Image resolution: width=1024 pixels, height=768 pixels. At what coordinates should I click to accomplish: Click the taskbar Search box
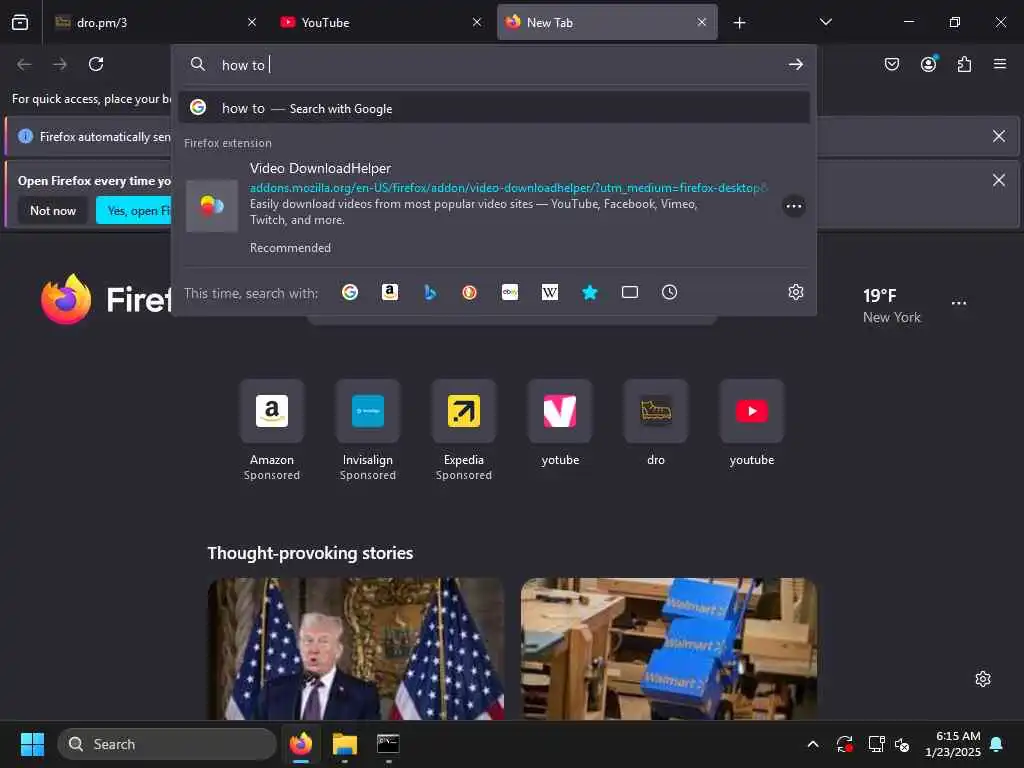coord(167,744)
